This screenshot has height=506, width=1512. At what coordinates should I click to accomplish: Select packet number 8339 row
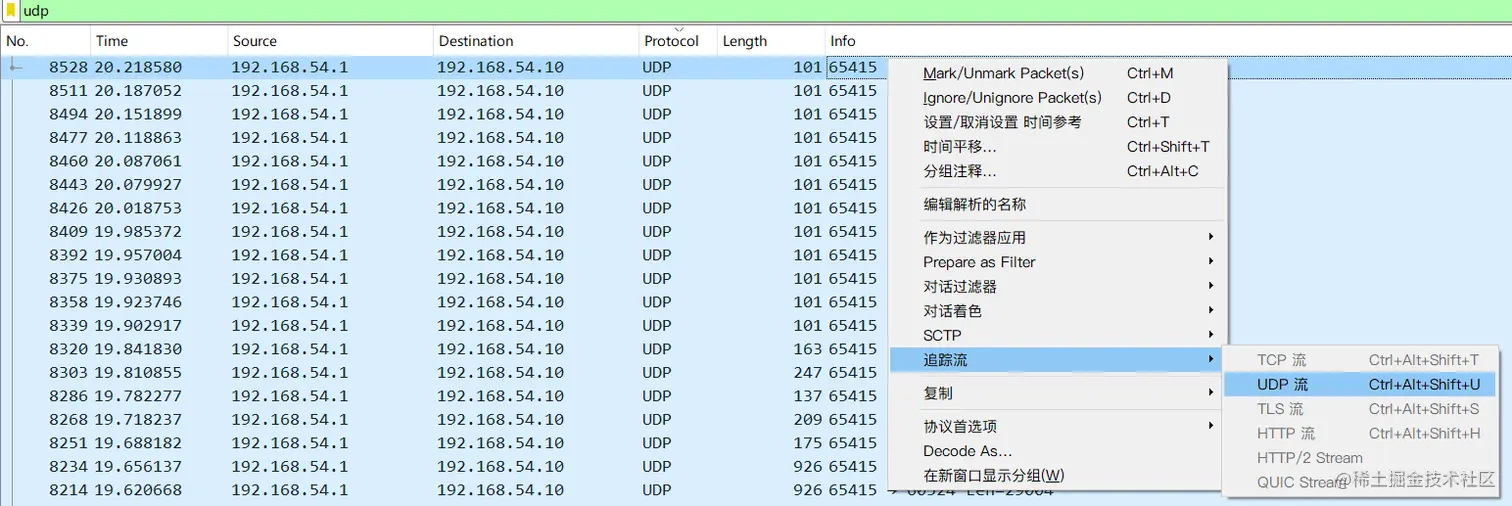point(444,325)
